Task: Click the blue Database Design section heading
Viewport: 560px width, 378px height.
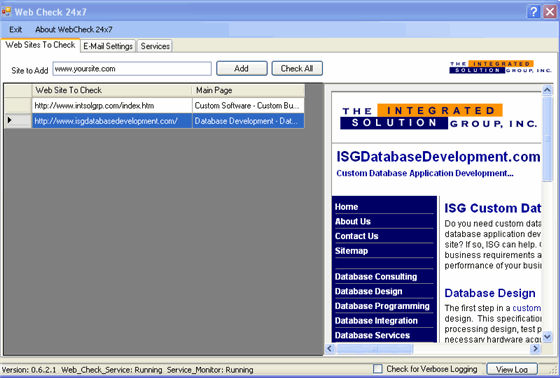Action: [x=490, y=293]
